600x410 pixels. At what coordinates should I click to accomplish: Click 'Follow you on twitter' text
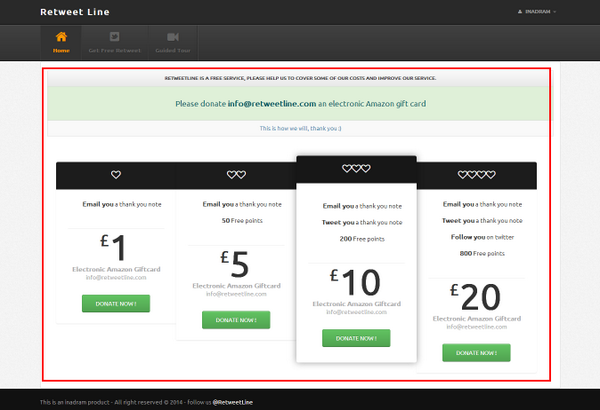tap(482, 237)
